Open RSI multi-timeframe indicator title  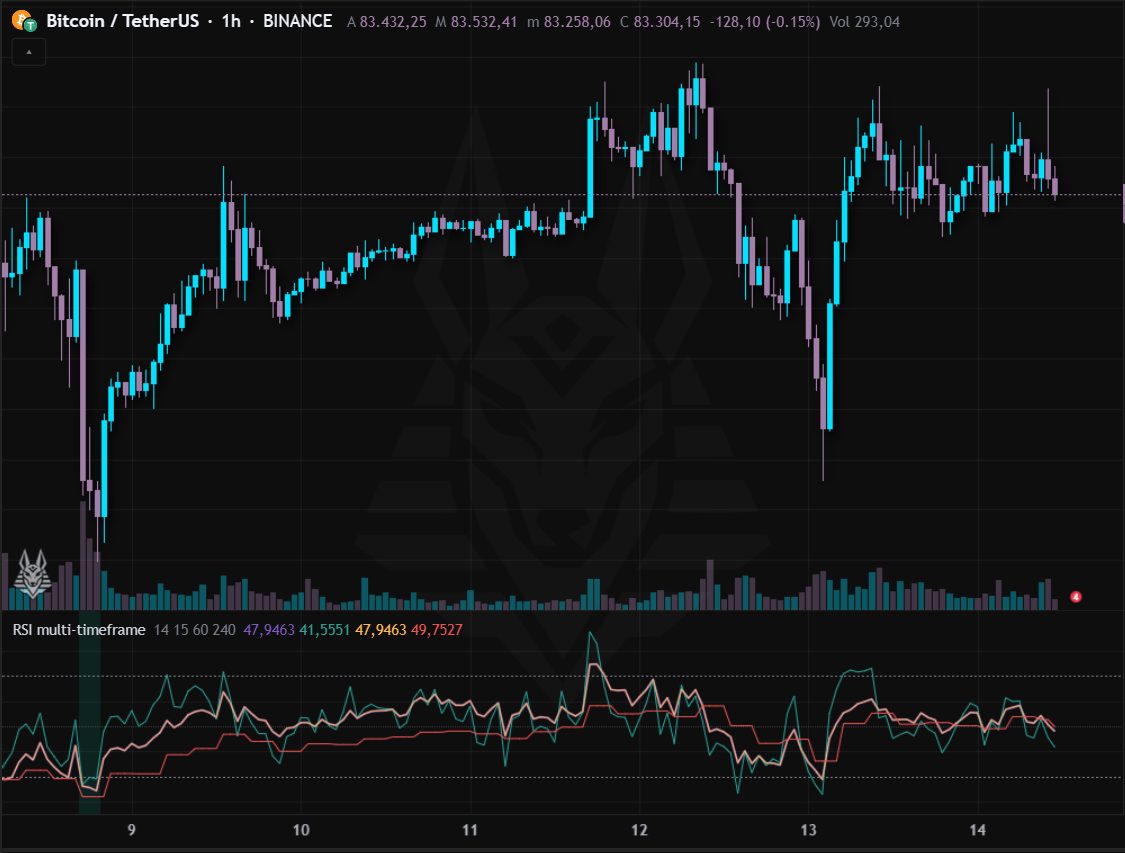79,630
